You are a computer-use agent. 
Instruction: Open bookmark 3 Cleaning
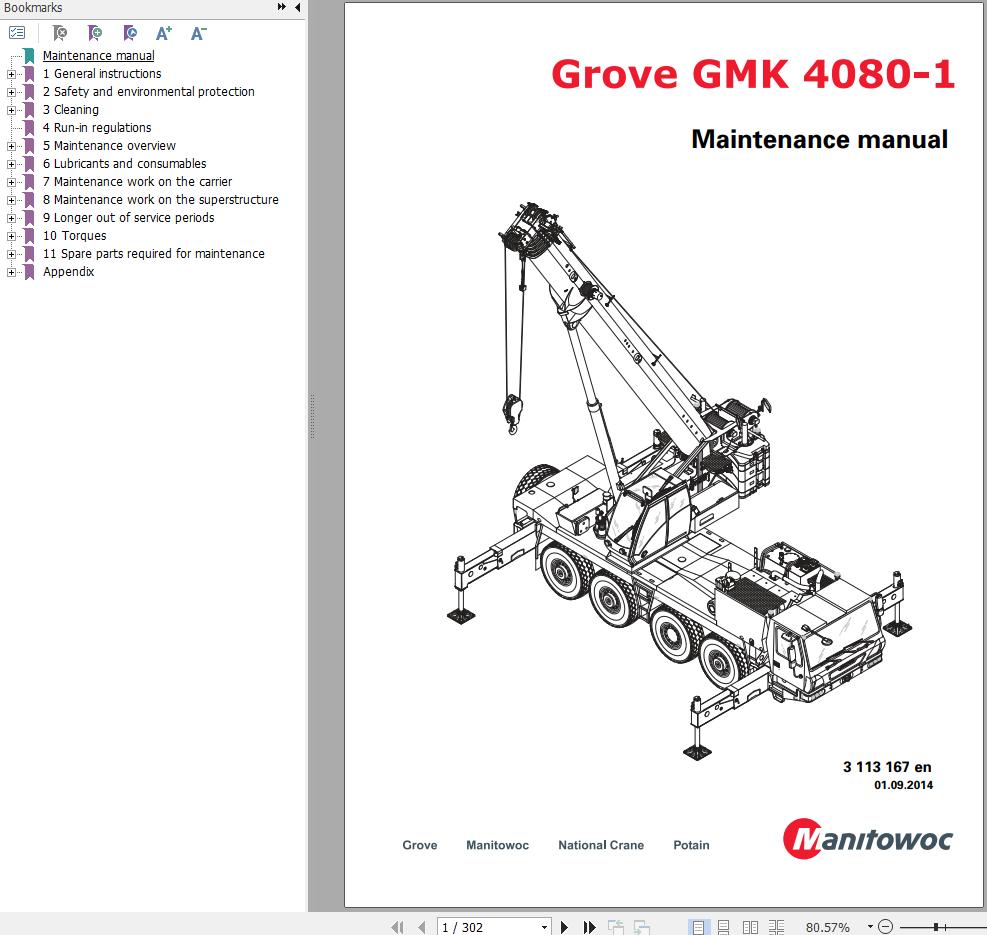click(70, 110)
